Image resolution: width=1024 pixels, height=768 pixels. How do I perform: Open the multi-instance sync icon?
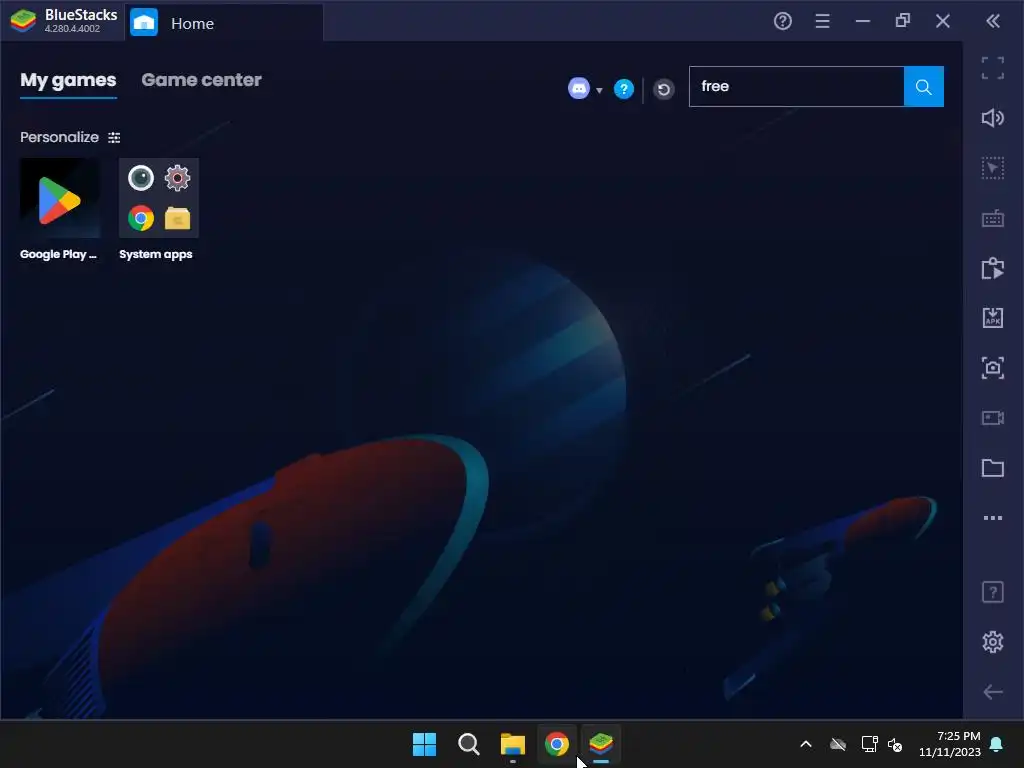(993, 268)
